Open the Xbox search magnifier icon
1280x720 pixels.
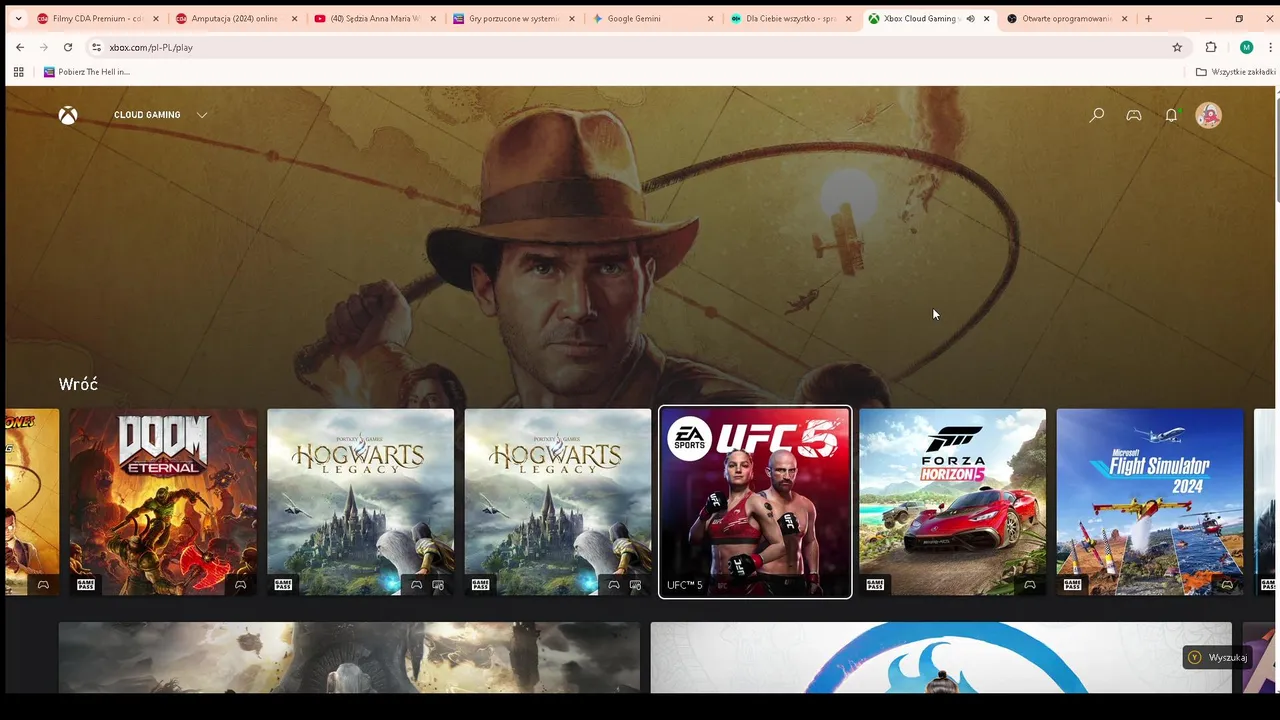click(1097, 115)
